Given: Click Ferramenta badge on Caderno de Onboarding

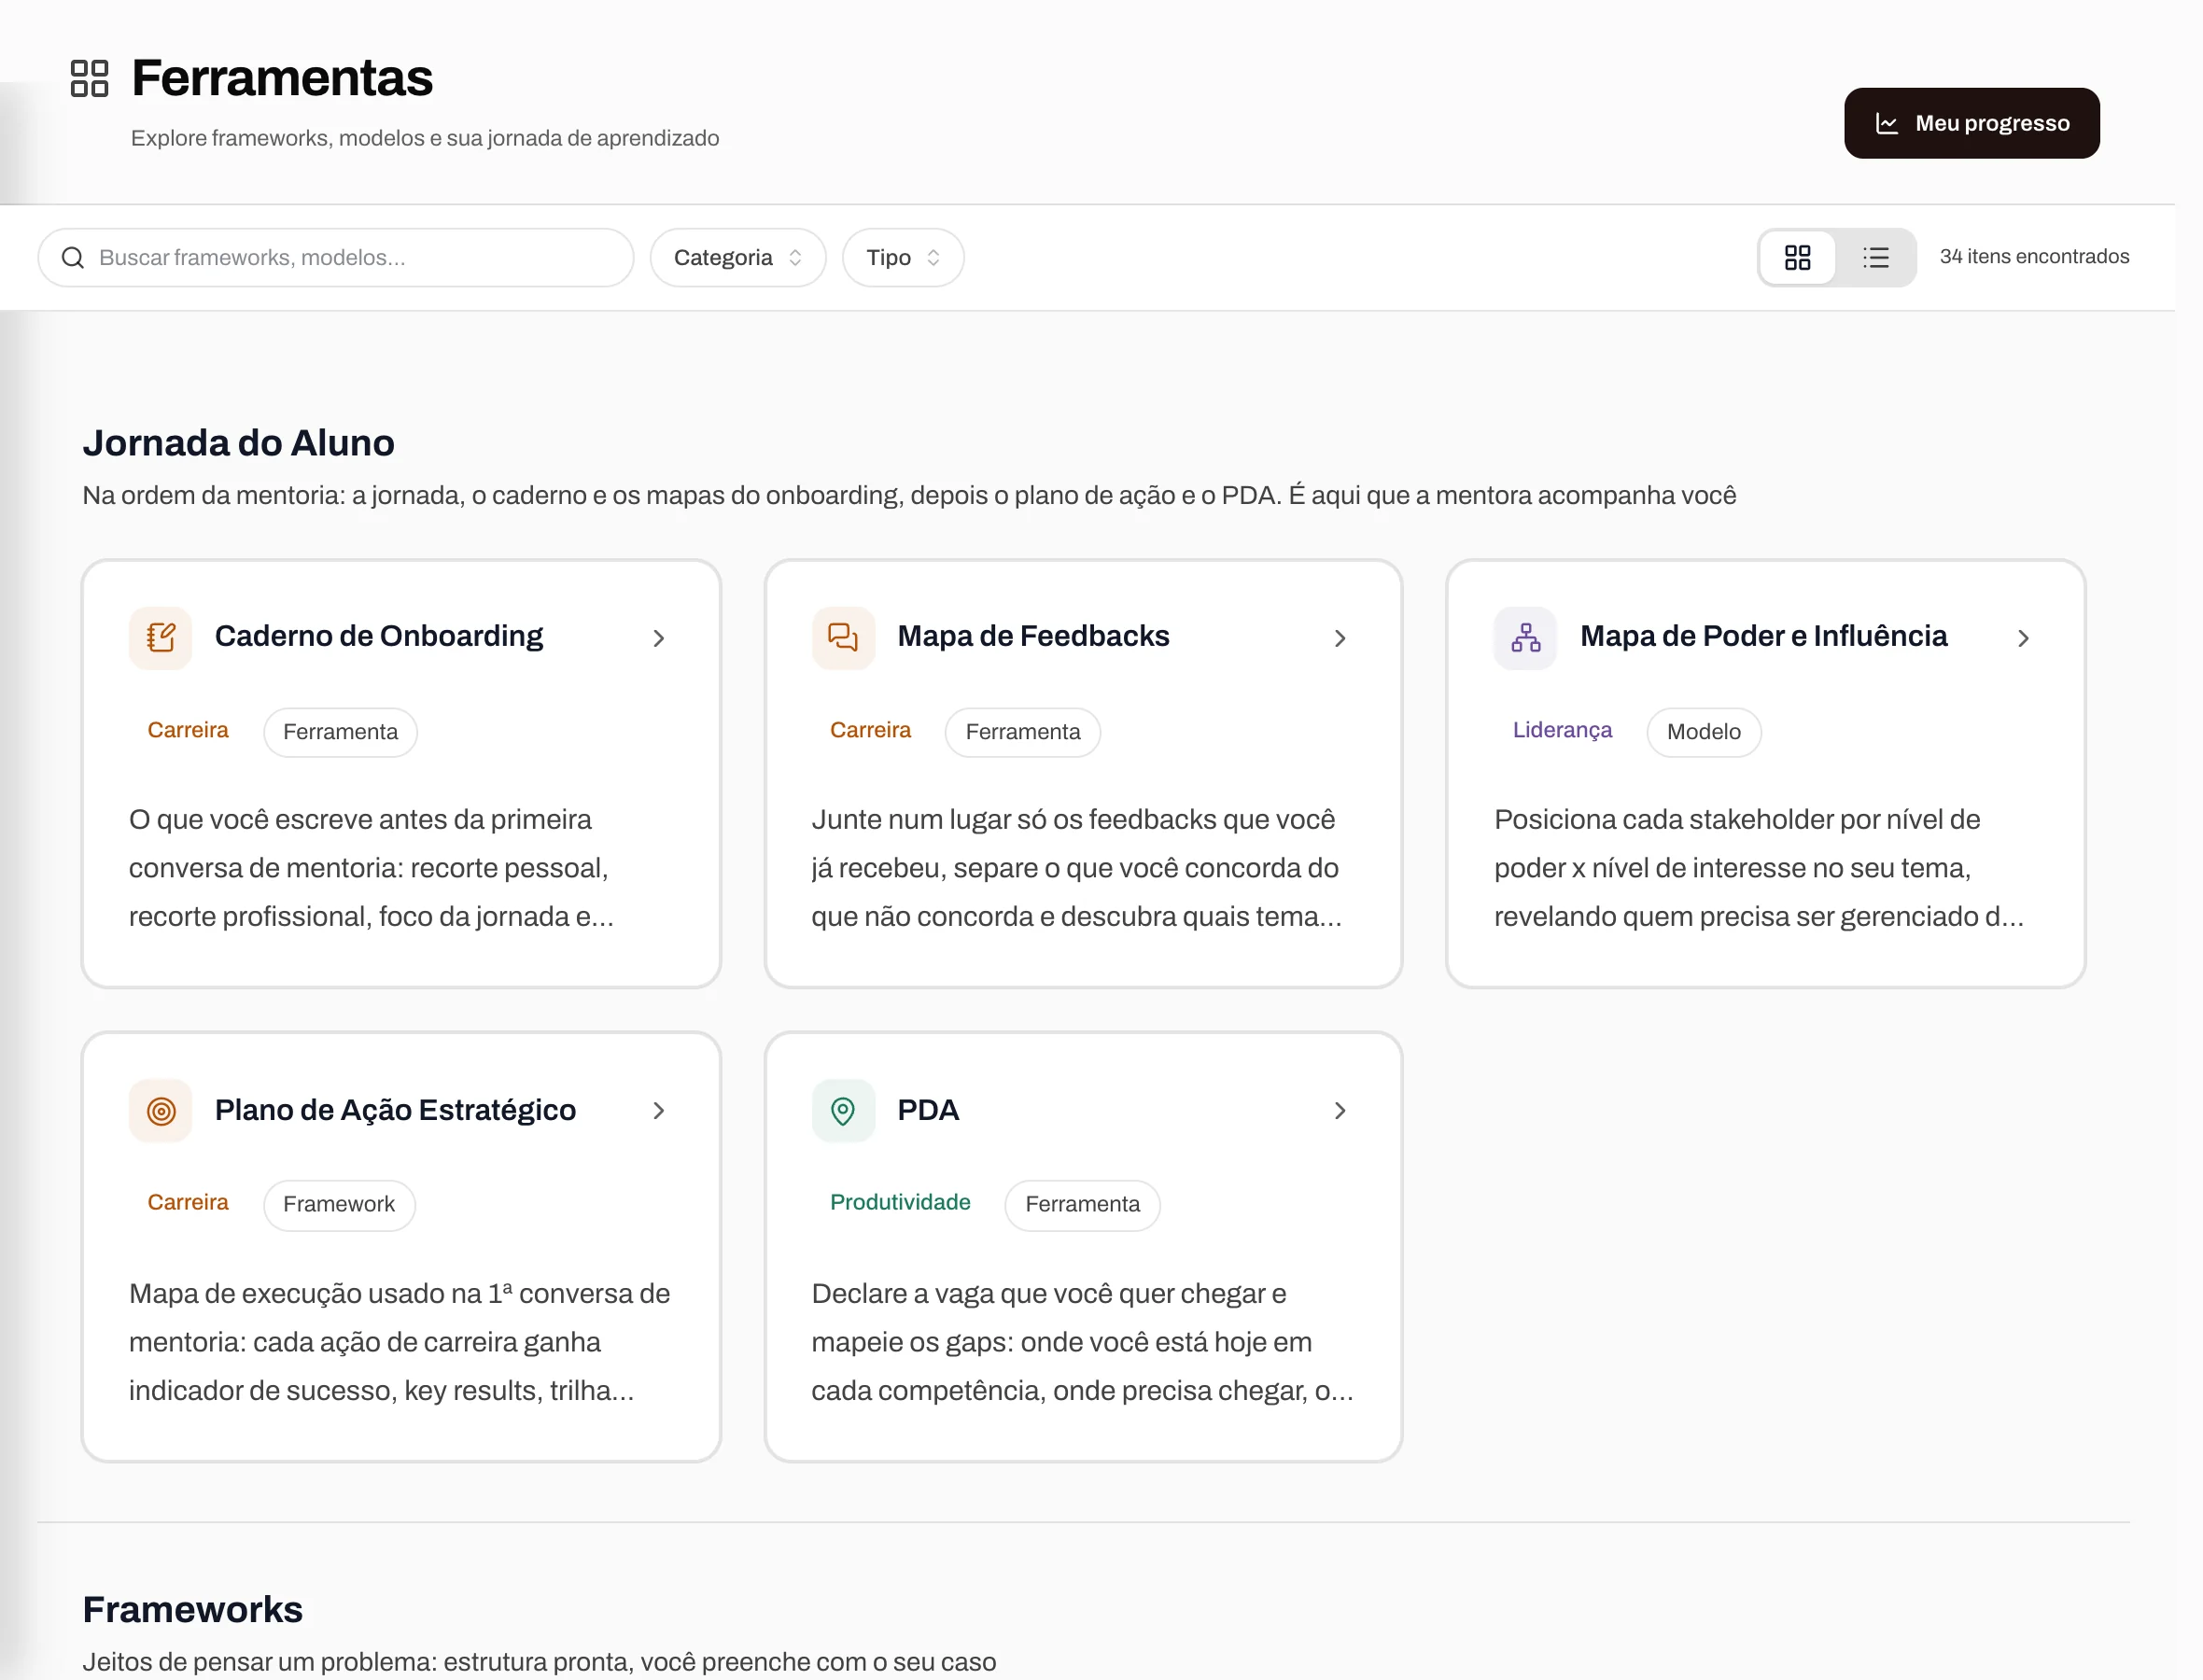Looking at the screenshot, I should coord(340,732).
